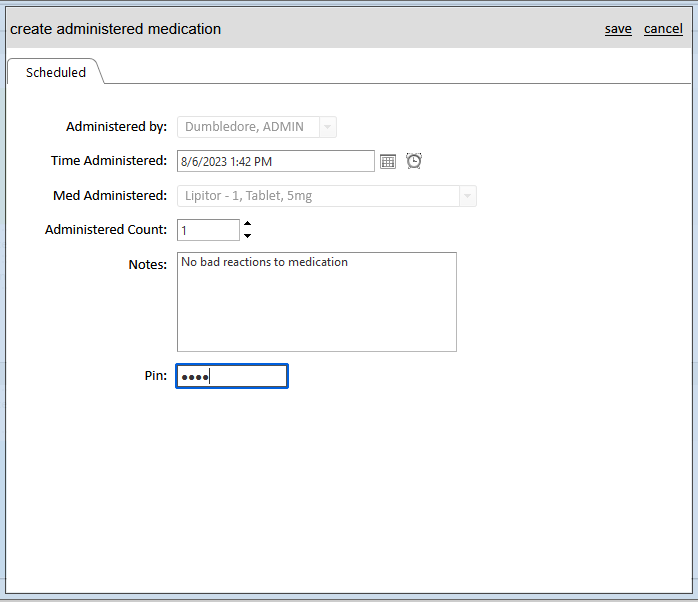Image resolution: width=698 pixels, height=602 pixels.
Task: Cancel the administered medication dialog
Action: [x=663, y=29]
